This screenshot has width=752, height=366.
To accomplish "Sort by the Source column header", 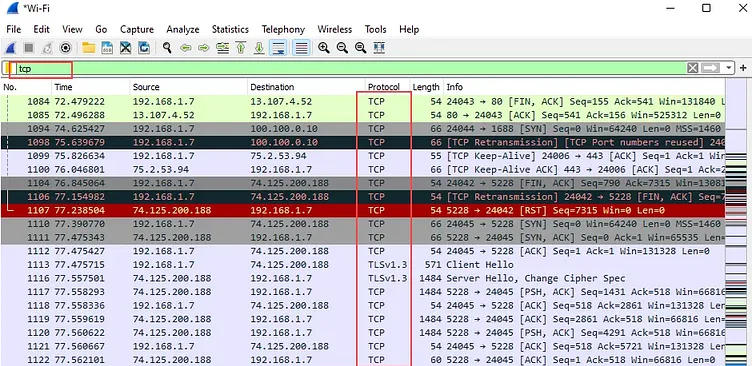I will click(x=188, y=87).
